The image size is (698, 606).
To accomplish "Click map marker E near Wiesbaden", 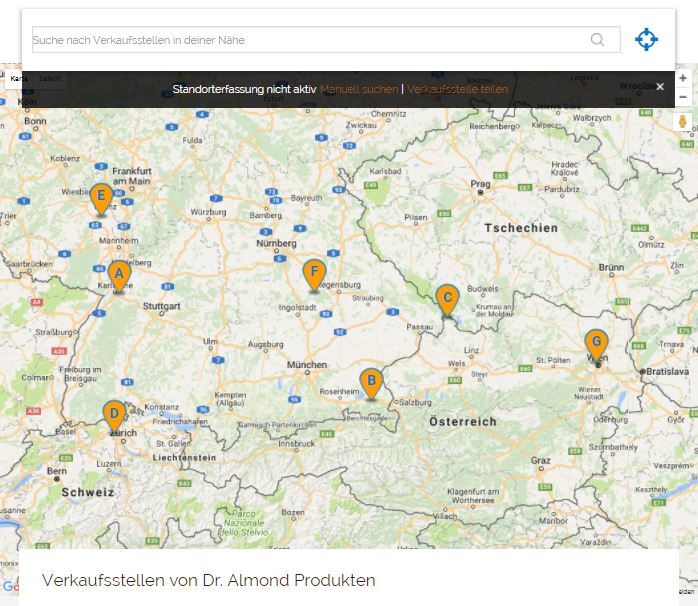I will click(101, 197).
